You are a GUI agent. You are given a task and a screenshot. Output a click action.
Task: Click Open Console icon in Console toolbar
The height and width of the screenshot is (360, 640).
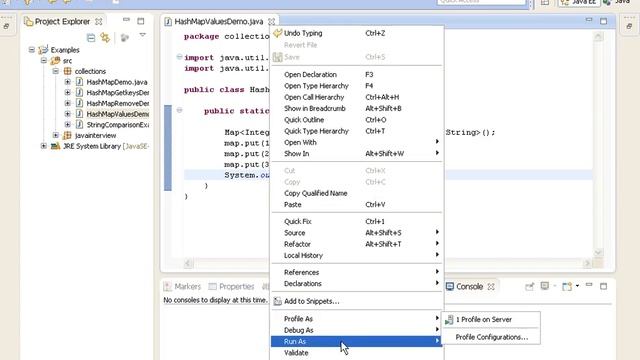pos(567,287)
